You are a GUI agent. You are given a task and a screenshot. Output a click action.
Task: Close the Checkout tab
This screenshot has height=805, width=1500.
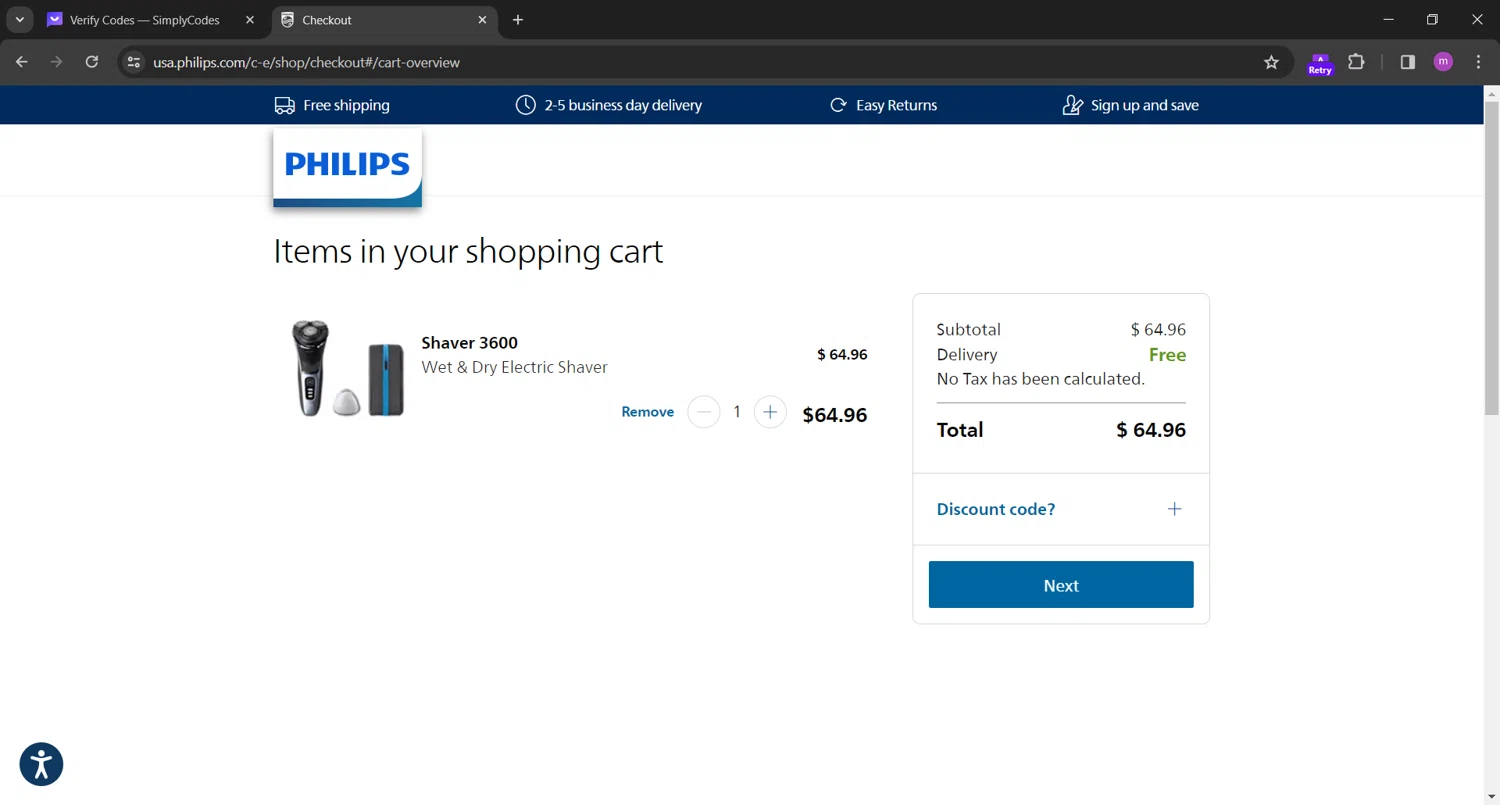point(482,20)
